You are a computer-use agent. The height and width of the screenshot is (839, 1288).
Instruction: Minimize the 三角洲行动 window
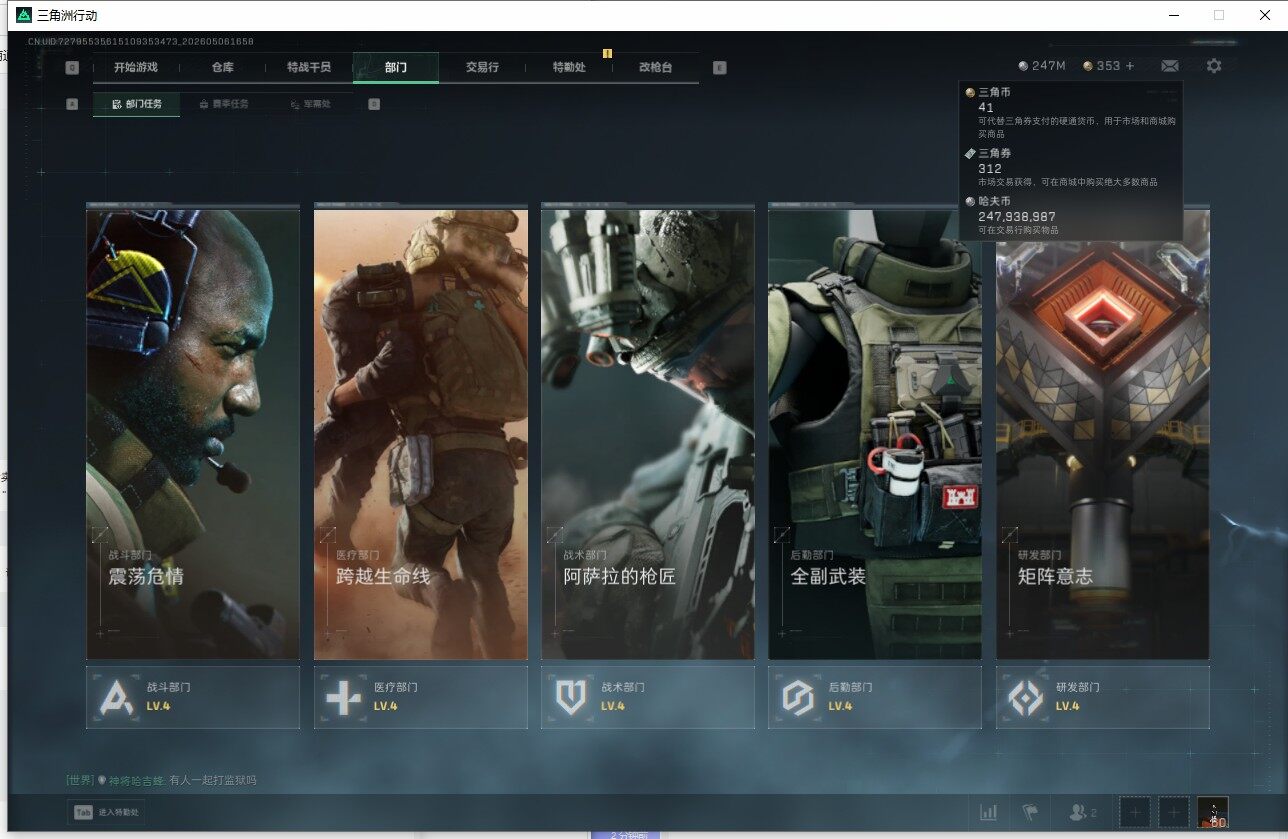point(1174,15)
